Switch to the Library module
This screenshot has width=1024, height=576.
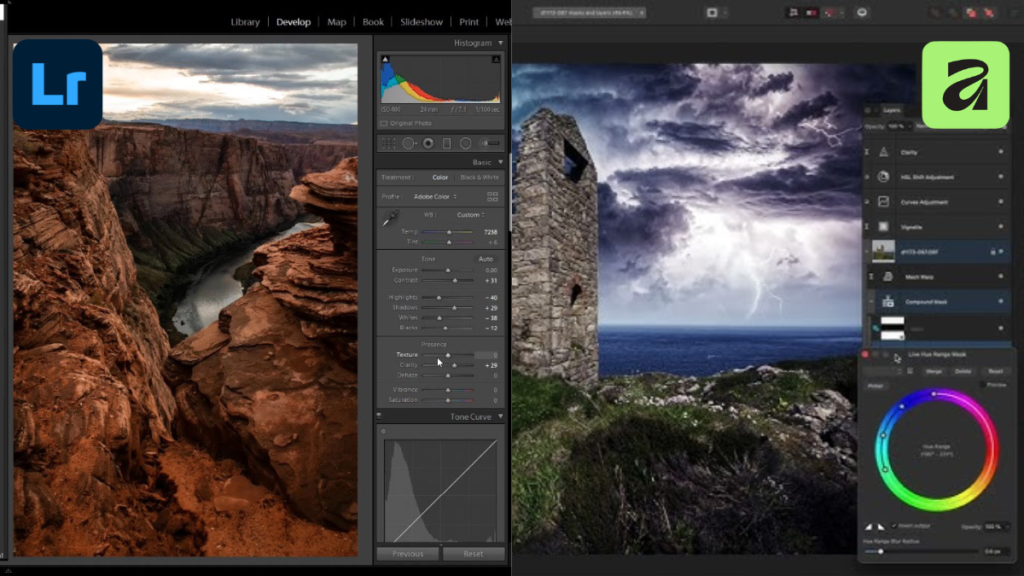245,21
